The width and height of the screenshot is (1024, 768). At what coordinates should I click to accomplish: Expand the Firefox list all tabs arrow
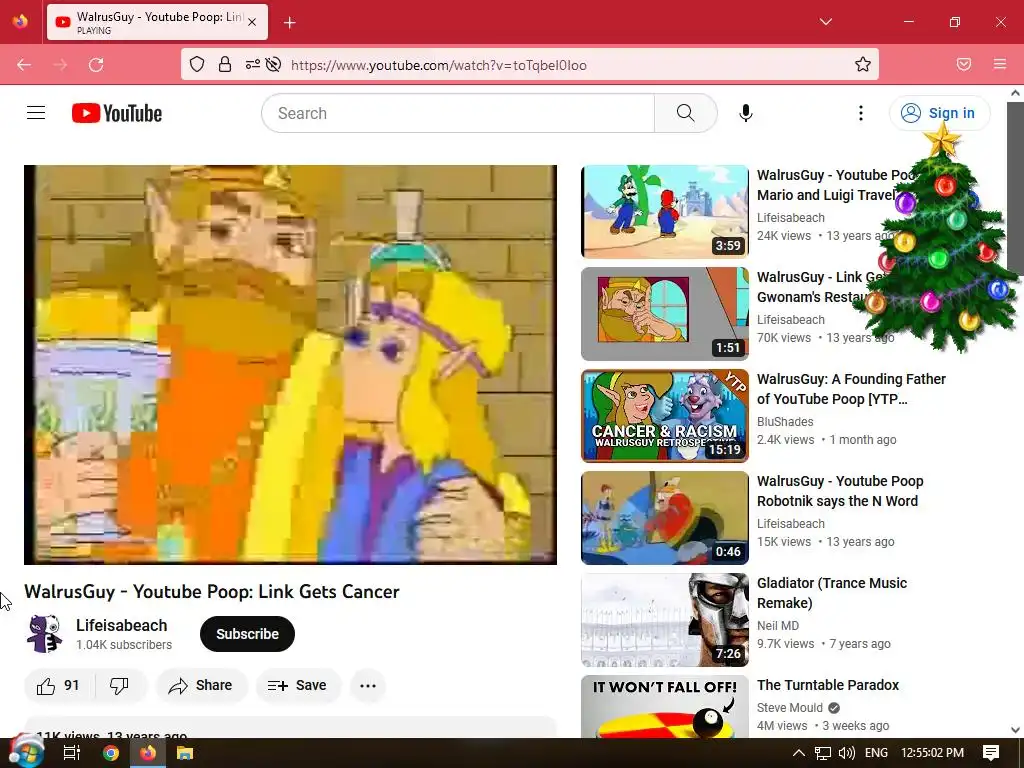point(825,22)
